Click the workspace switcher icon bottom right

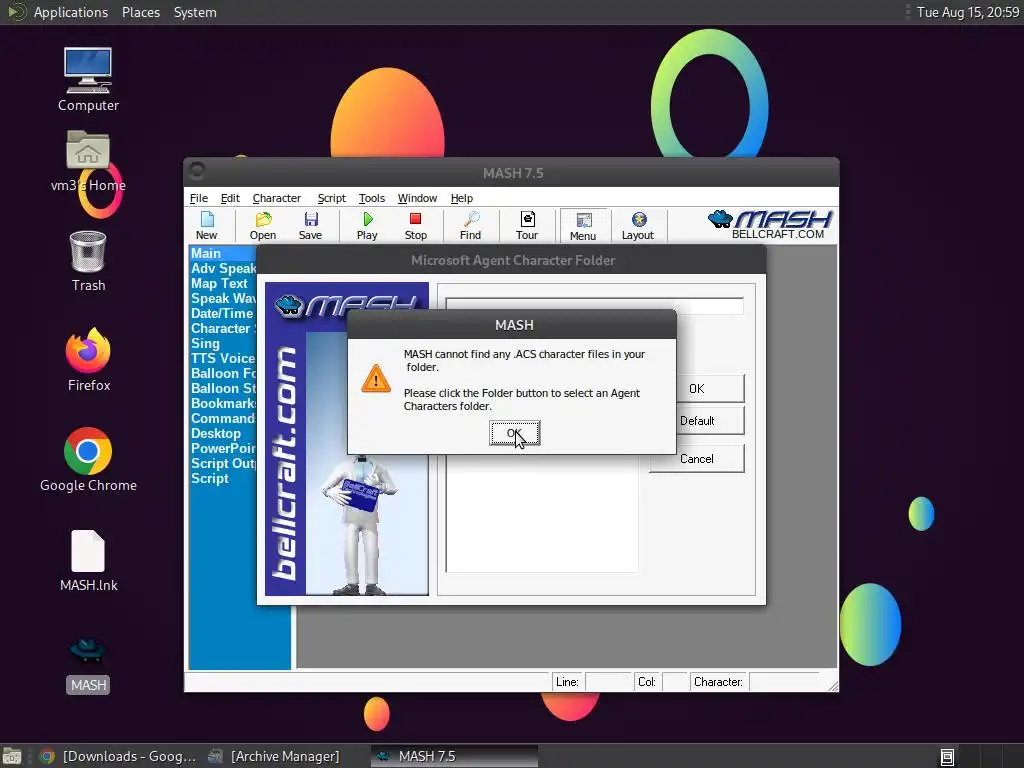947,757
